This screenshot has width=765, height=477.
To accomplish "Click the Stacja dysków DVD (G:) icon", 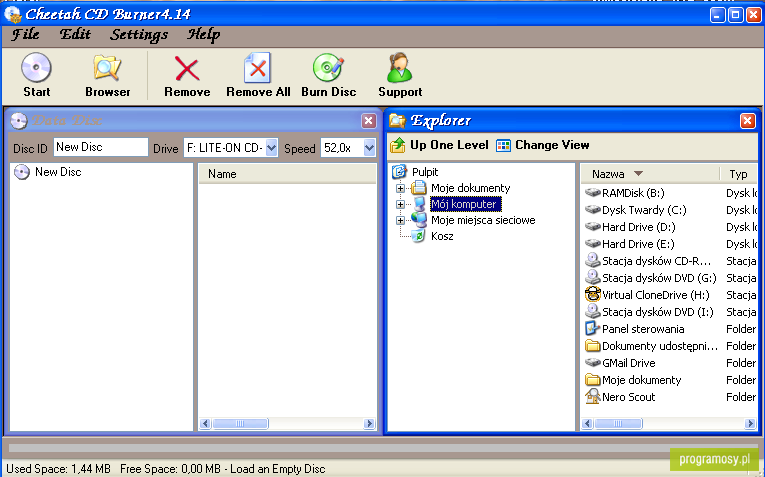I will (592, 278).
